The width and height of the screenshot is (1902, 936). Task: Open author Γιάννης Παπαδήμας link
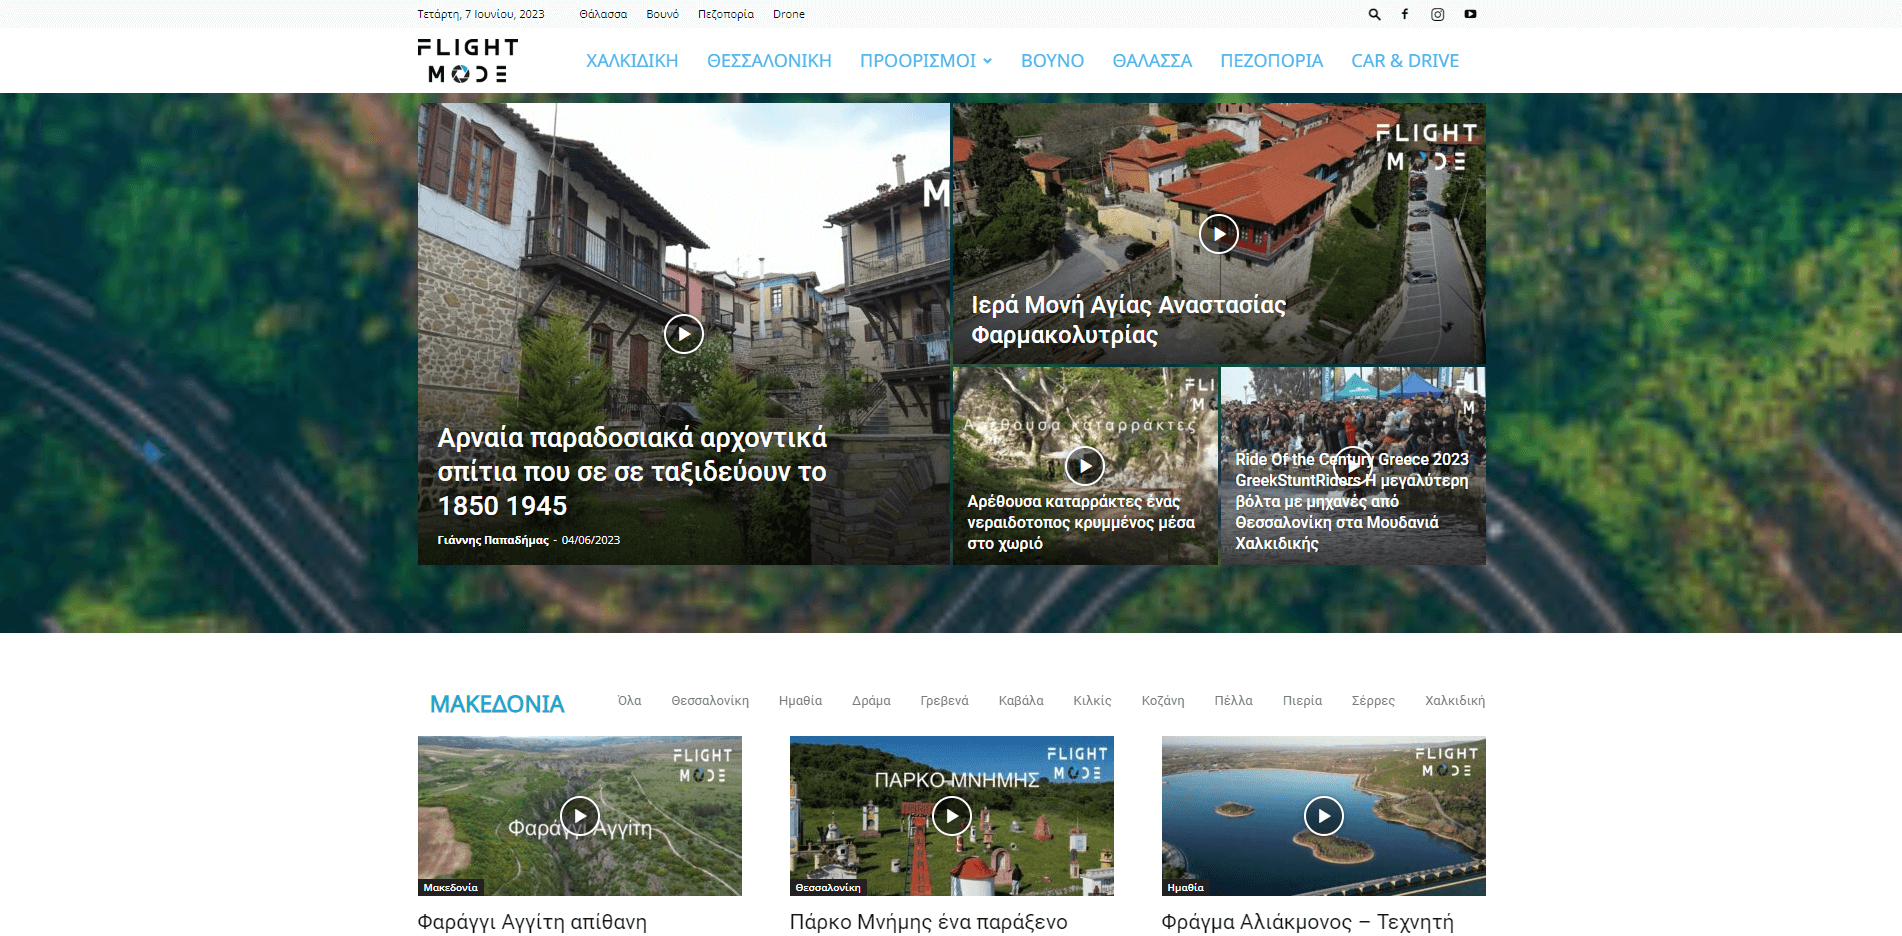pos(493,540)
